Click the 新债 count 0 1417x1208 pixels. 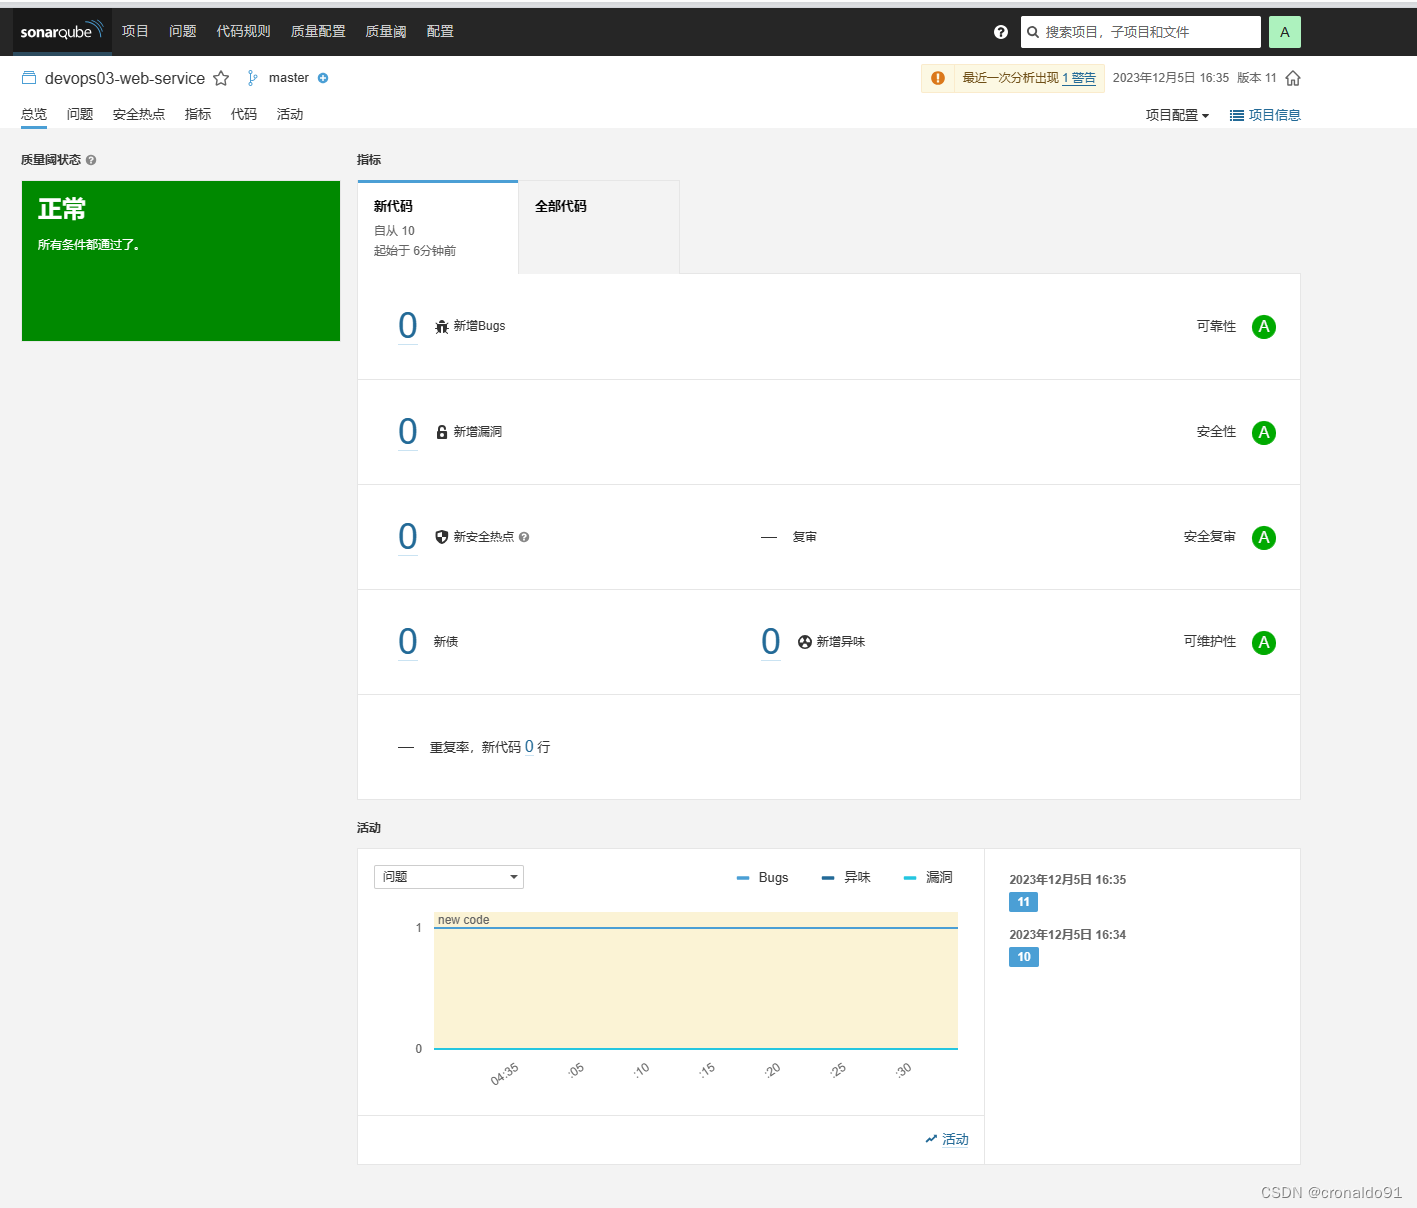pyautogui.click(x=408, y=642)
